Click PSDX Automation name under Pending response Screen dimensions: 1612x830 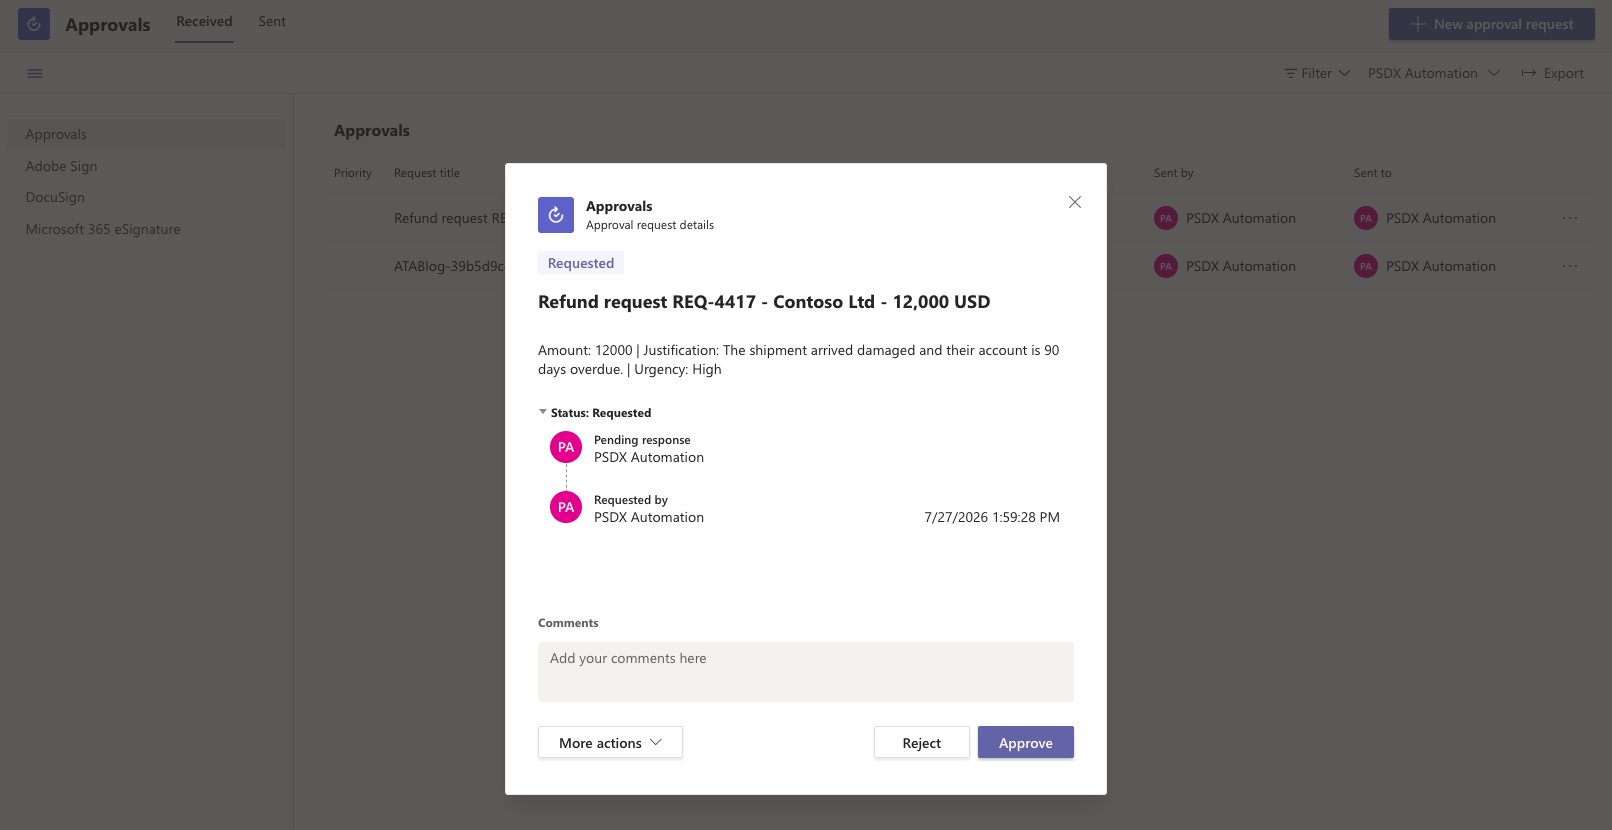[649, 457]
